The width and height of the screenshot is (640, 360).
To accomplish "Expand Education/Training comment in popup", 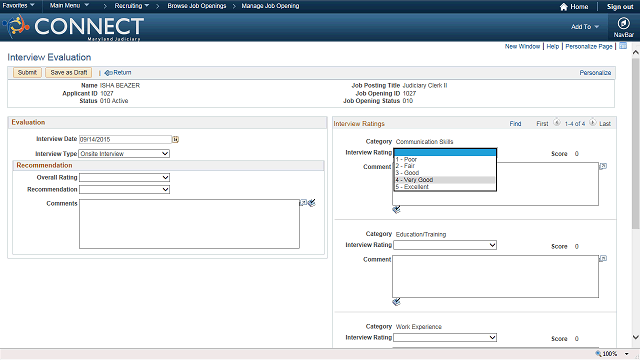I will [603, 258].
